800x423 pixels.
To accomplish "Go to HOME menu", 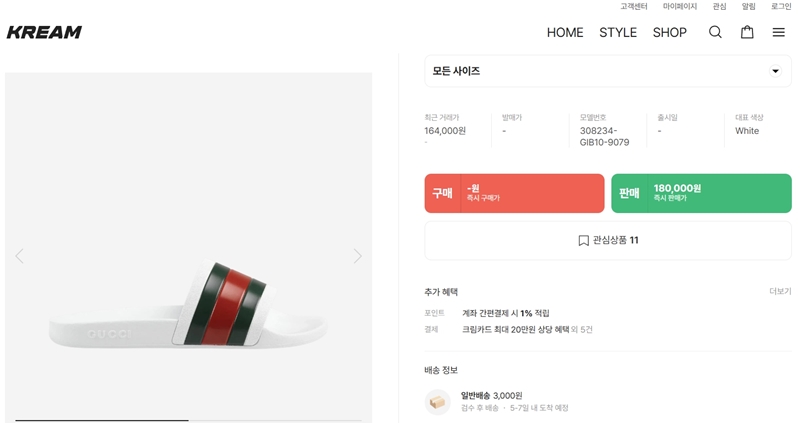I will pos(565,32).
